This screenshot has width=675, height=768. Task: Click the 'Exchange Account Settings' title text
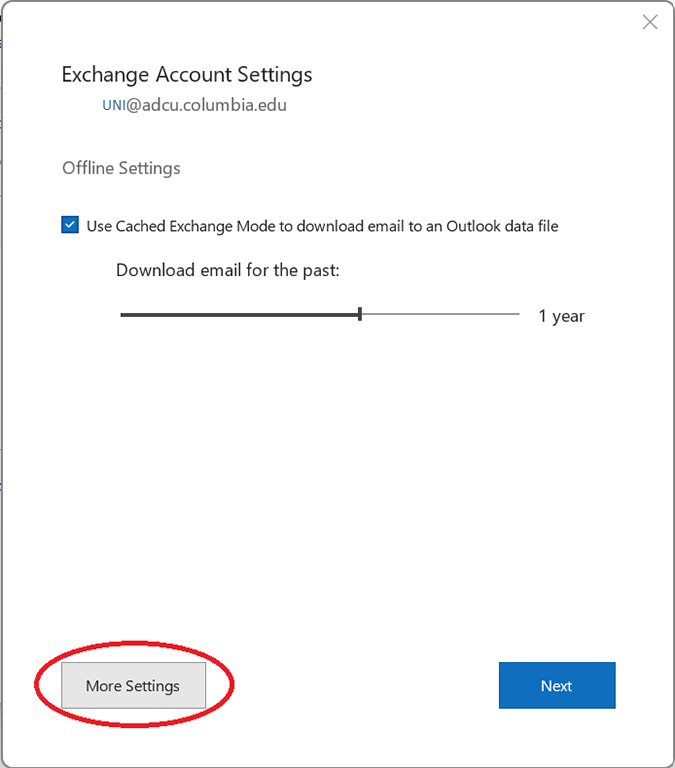[x=187, y=75]
